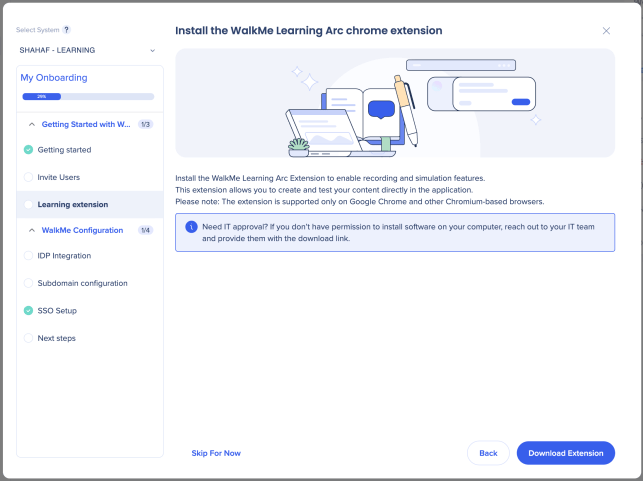Click the green checkmark beside Getting started
The image size is (643, 481).
[28, 150]
